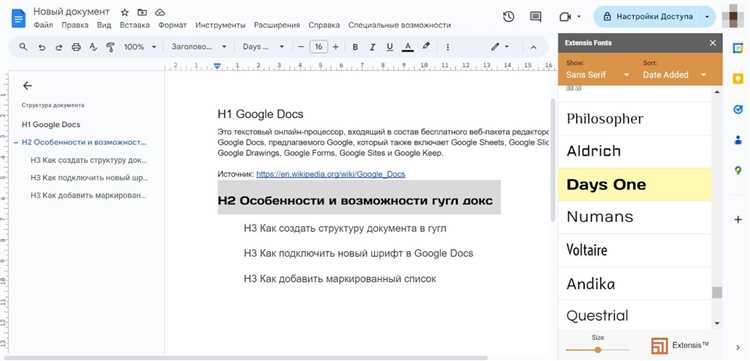Viewport: 750px width, 361px height.
Task: Click the Настройки Доступа share button
Action: pos(648,17)
